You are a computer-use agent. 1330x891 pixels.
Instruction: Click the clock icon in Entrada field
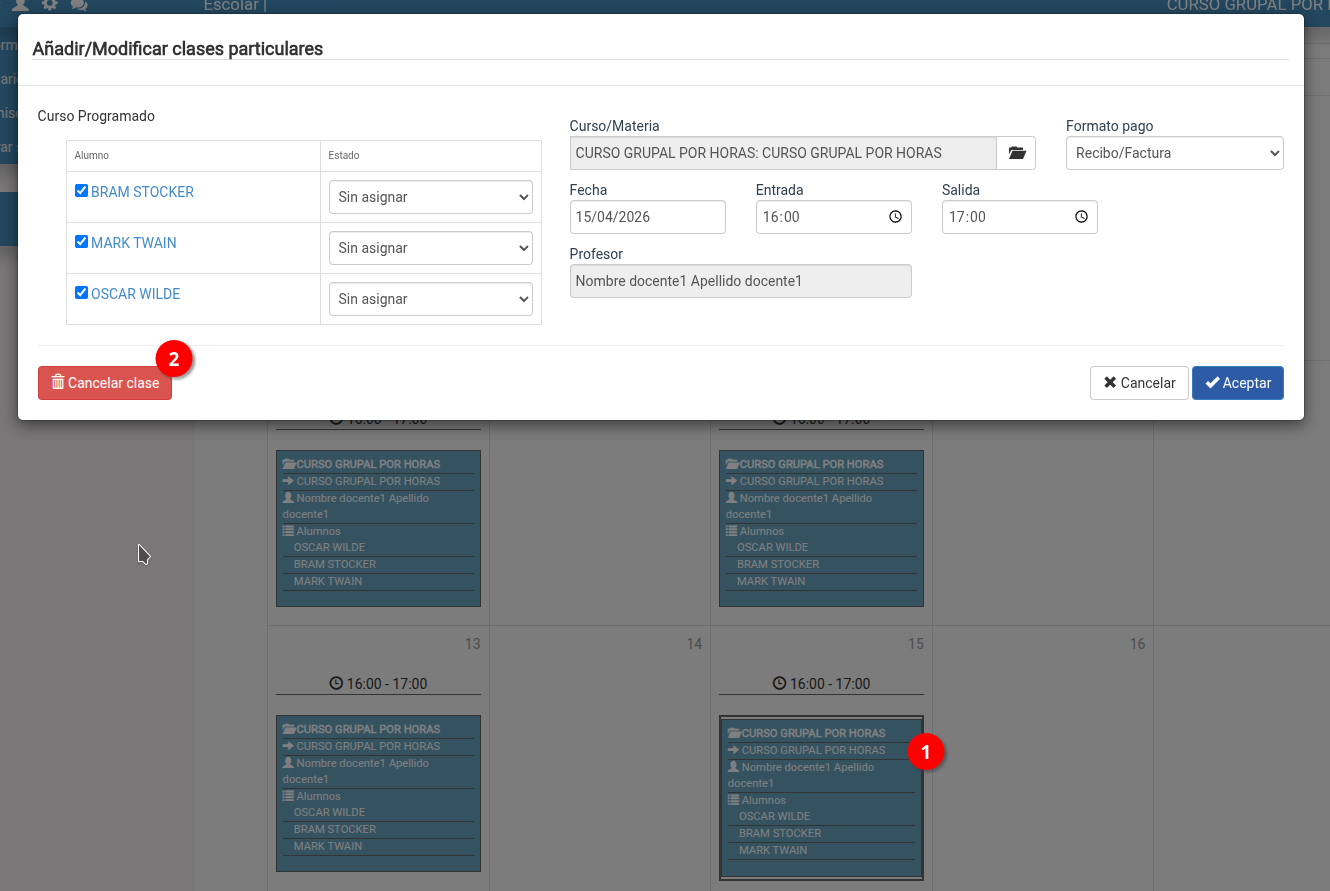[x=895, y=217]
